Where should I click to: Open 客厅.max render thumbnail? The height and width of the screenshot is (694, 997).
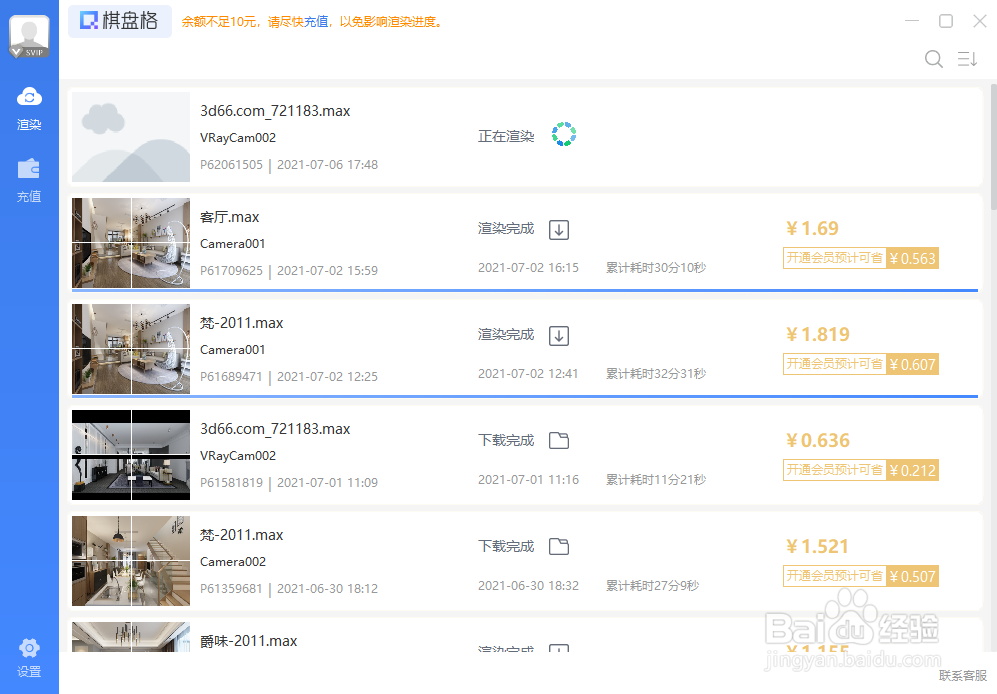131,243
